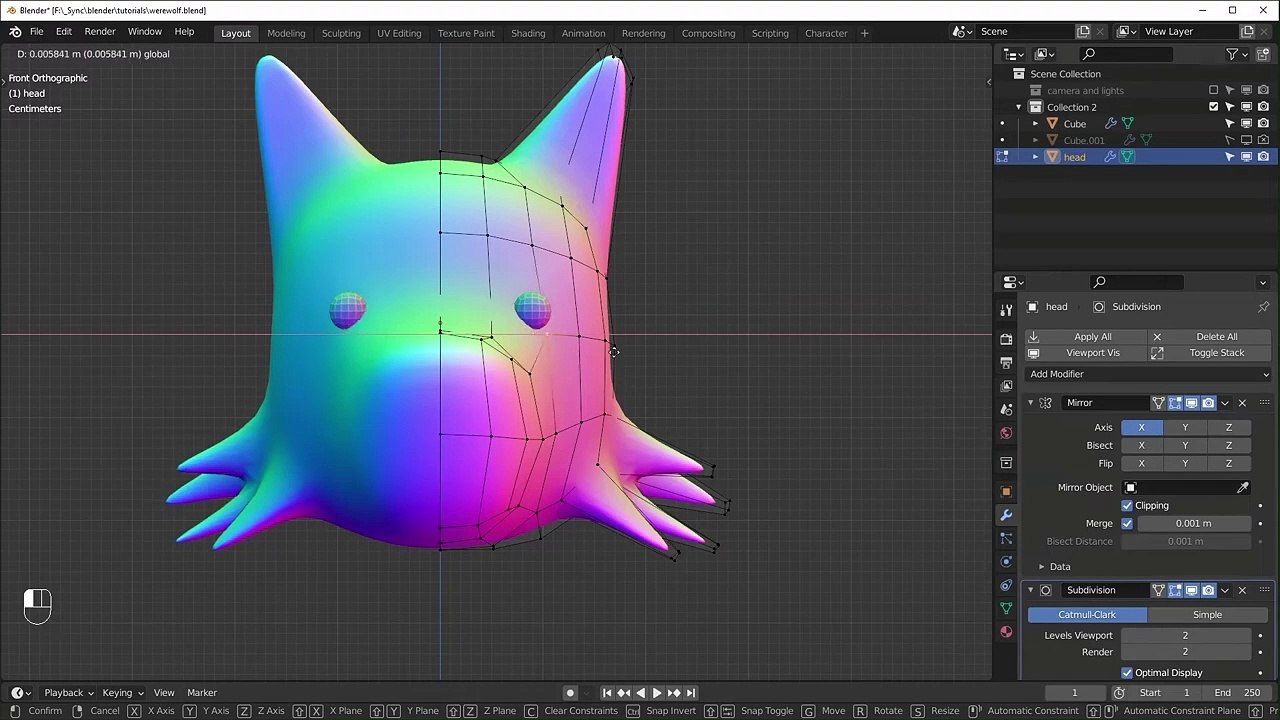
Task: Click mesh data icon next to Cube
Action: (1127, 124)
